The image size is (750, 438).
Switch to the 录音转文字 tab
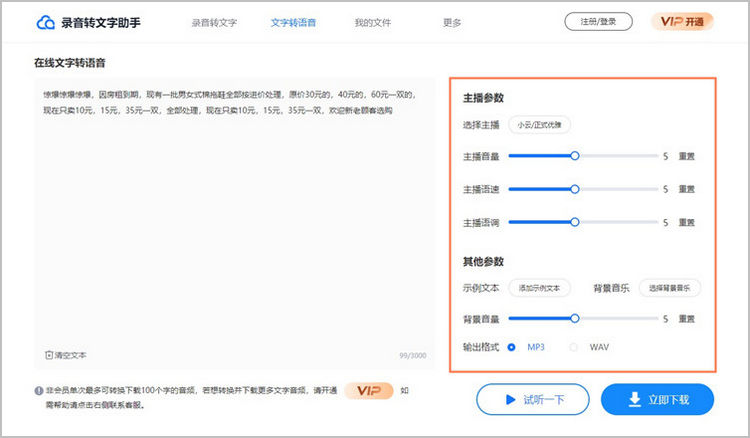coord(214,22)
